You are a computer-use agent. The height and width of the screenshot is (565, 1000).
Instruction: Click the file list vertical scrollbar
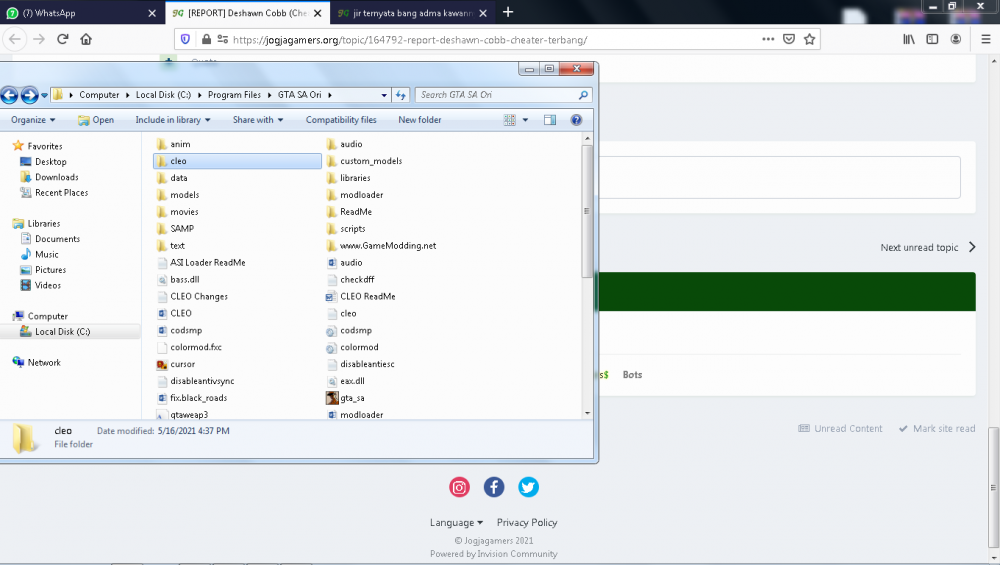[587, 212]
